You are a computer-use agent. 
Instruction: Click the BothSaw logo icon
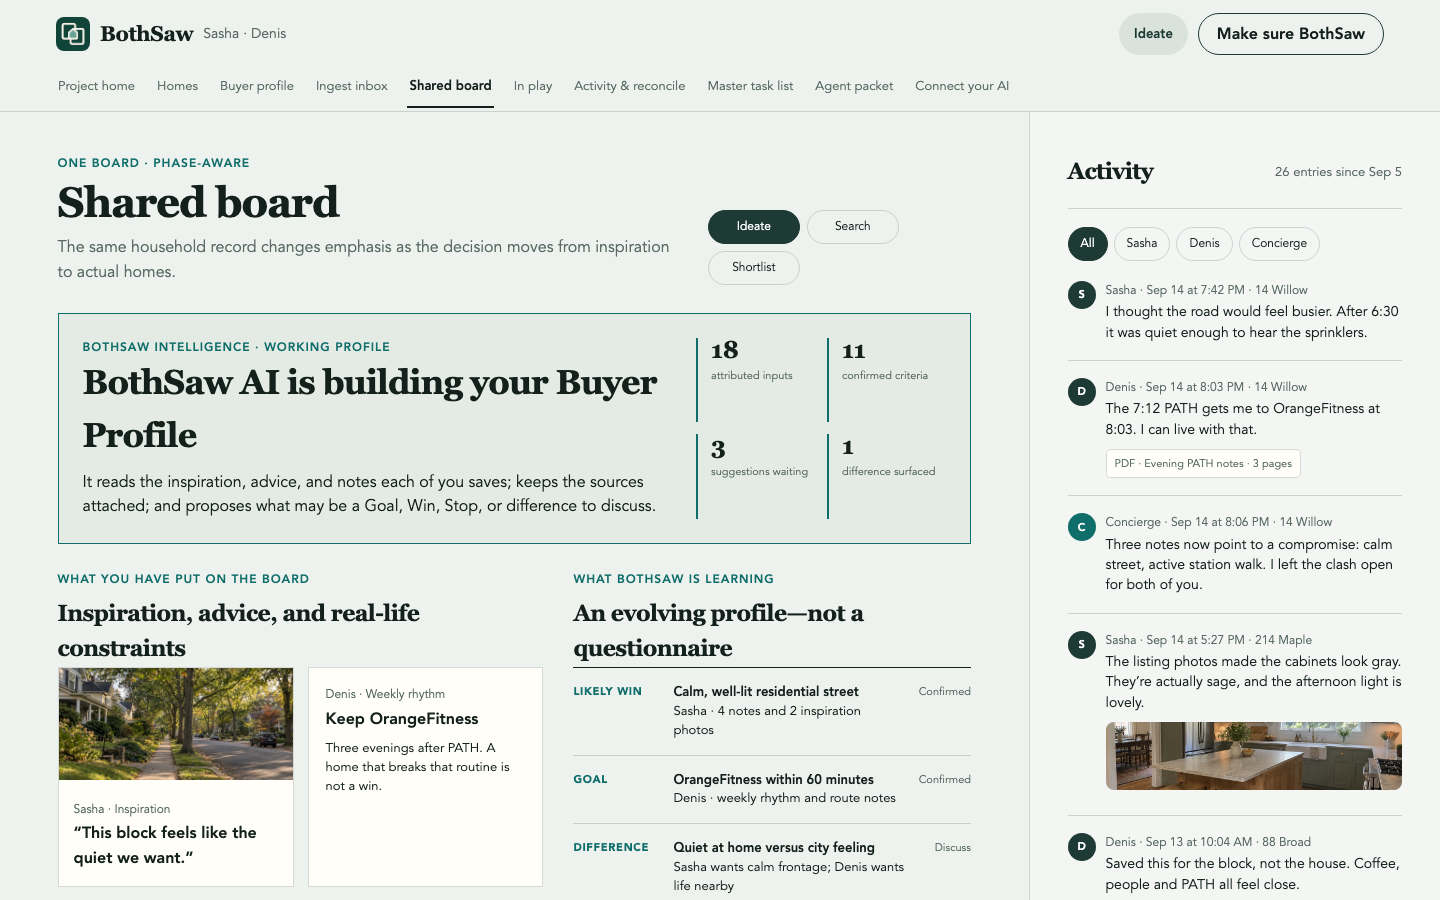pos(73,34)
